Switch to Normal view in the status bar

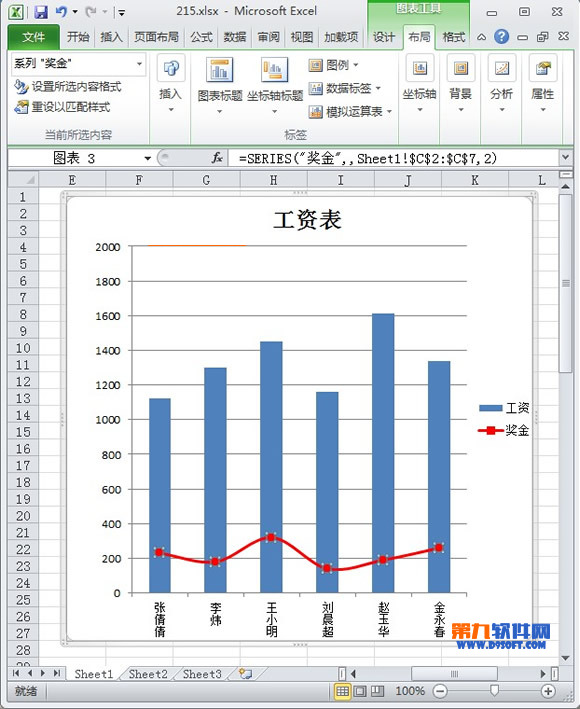pyautogui.click(x=342, y=691)
